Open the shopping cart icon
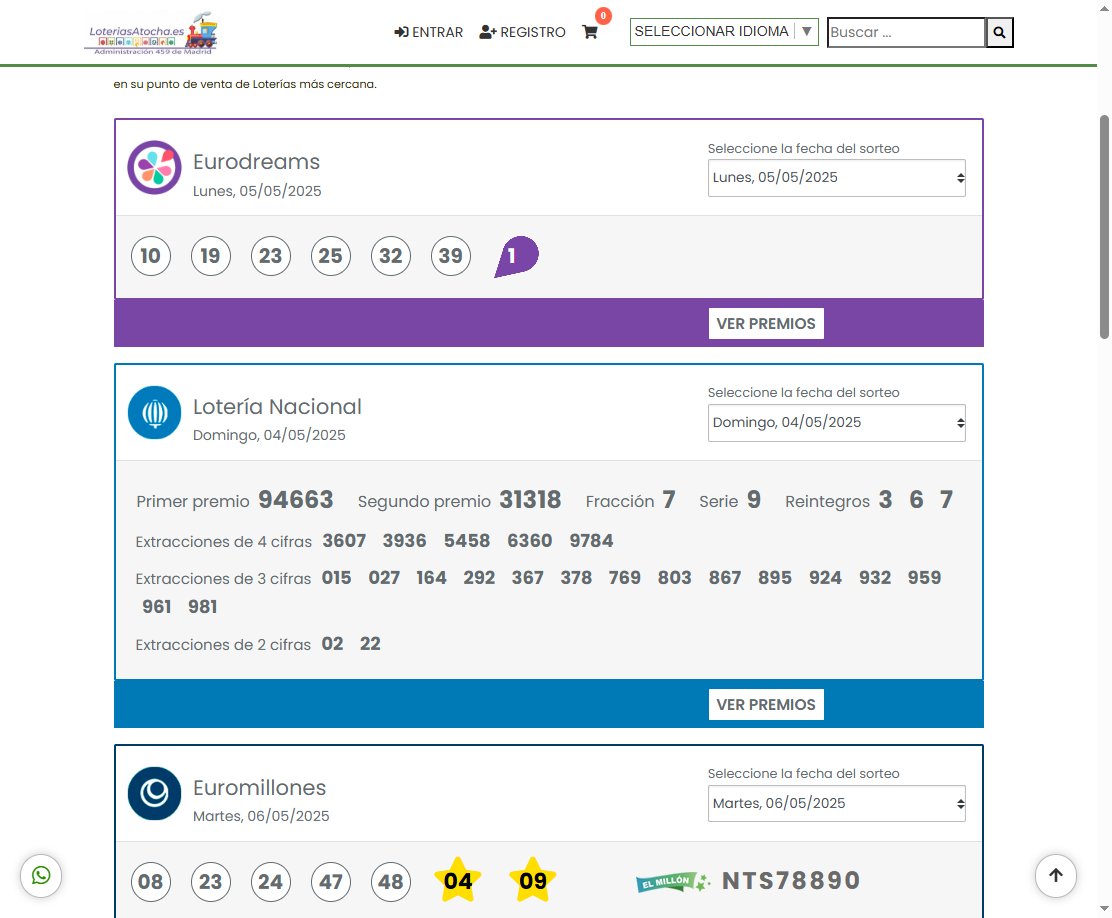This screenshot has width=1112, height=918. coord(589,32)
